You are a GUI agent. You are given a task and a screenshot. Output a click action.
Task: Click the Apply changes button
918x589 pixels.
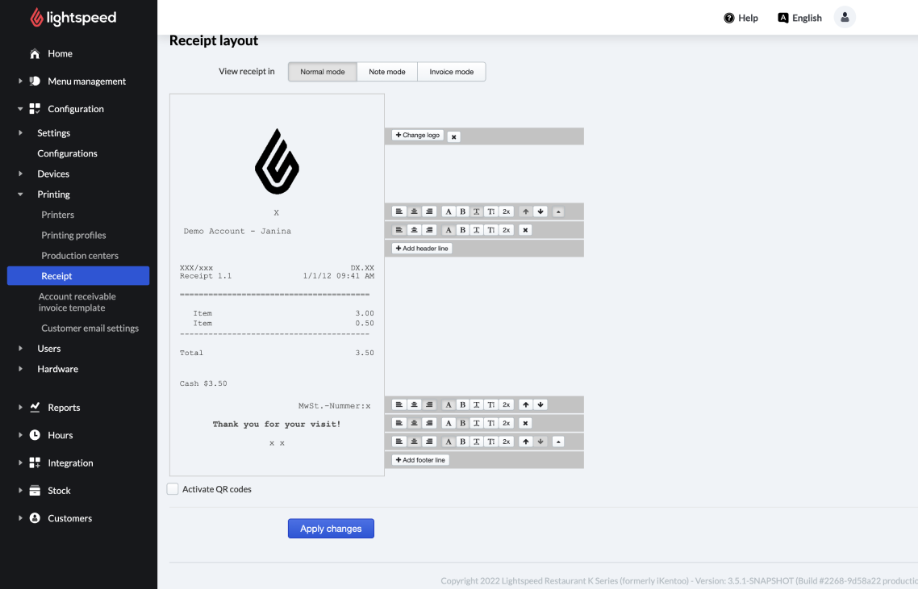pos(330,528)
